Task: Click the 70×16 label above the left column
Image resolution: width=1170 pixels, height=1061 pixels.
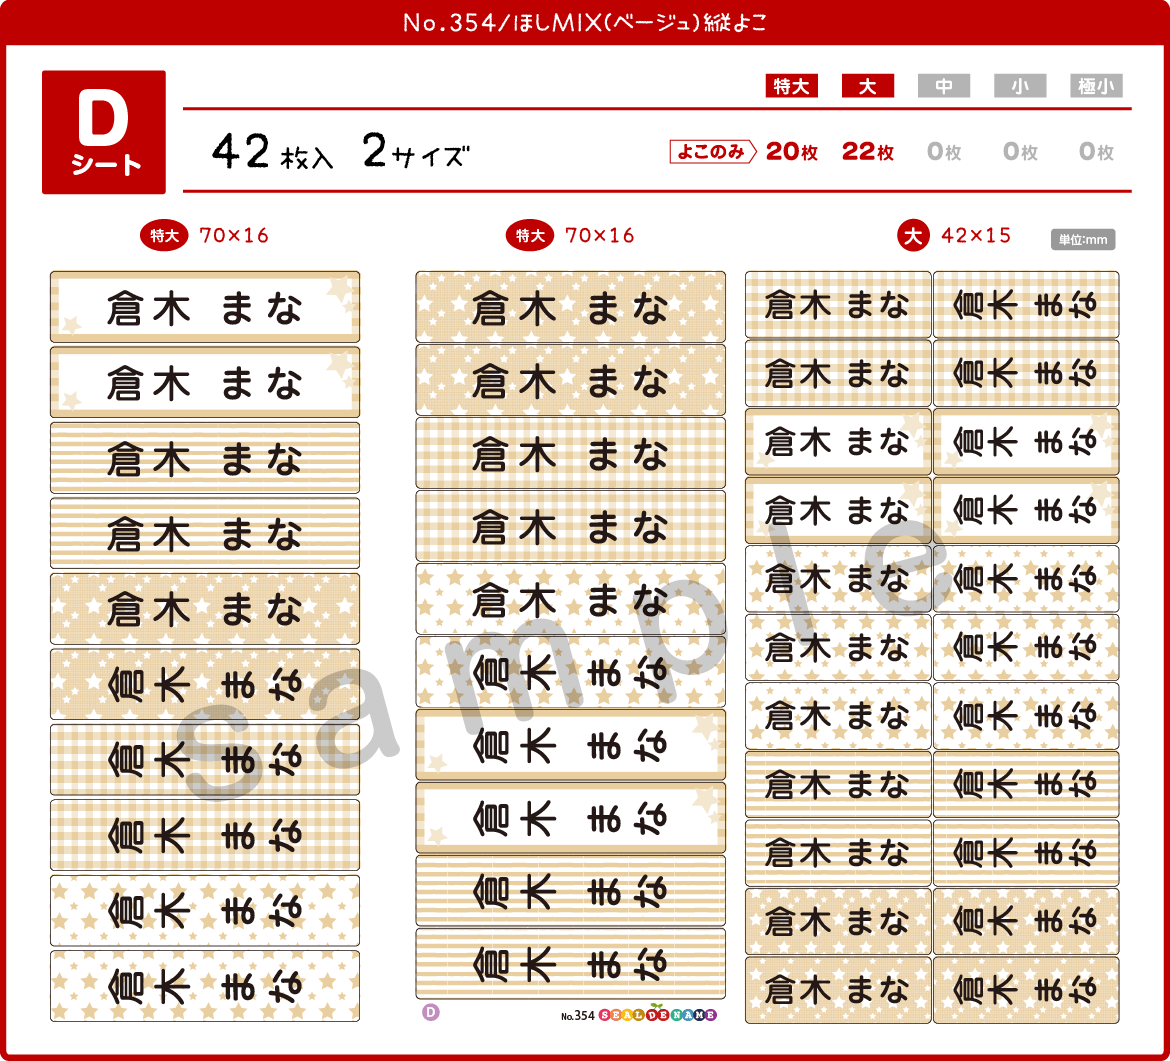Action: pyautogui.click(x=234, y=236)
